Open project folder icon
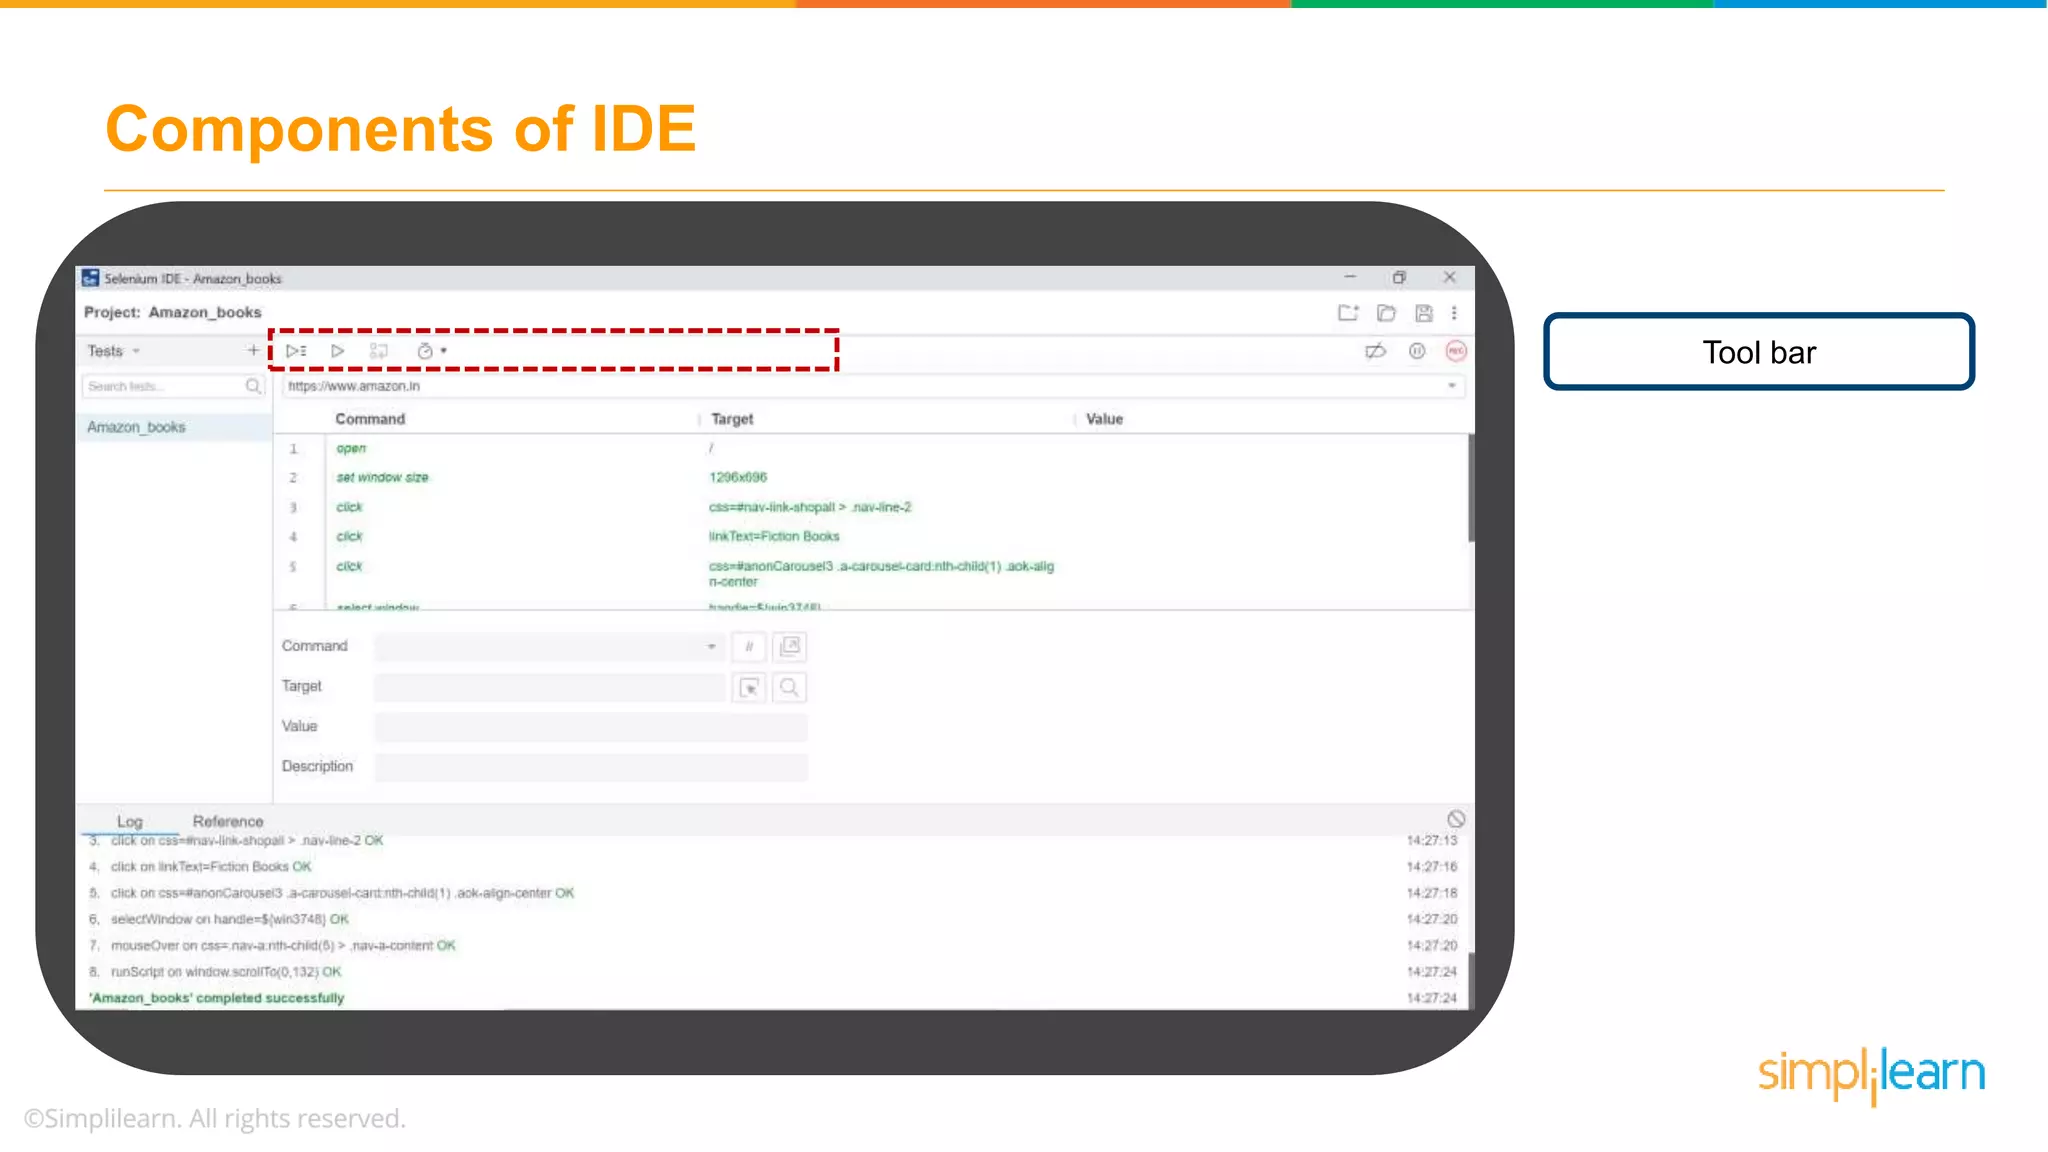Viewport: 2048px width, 1152px height. [x=1386, y=313]
